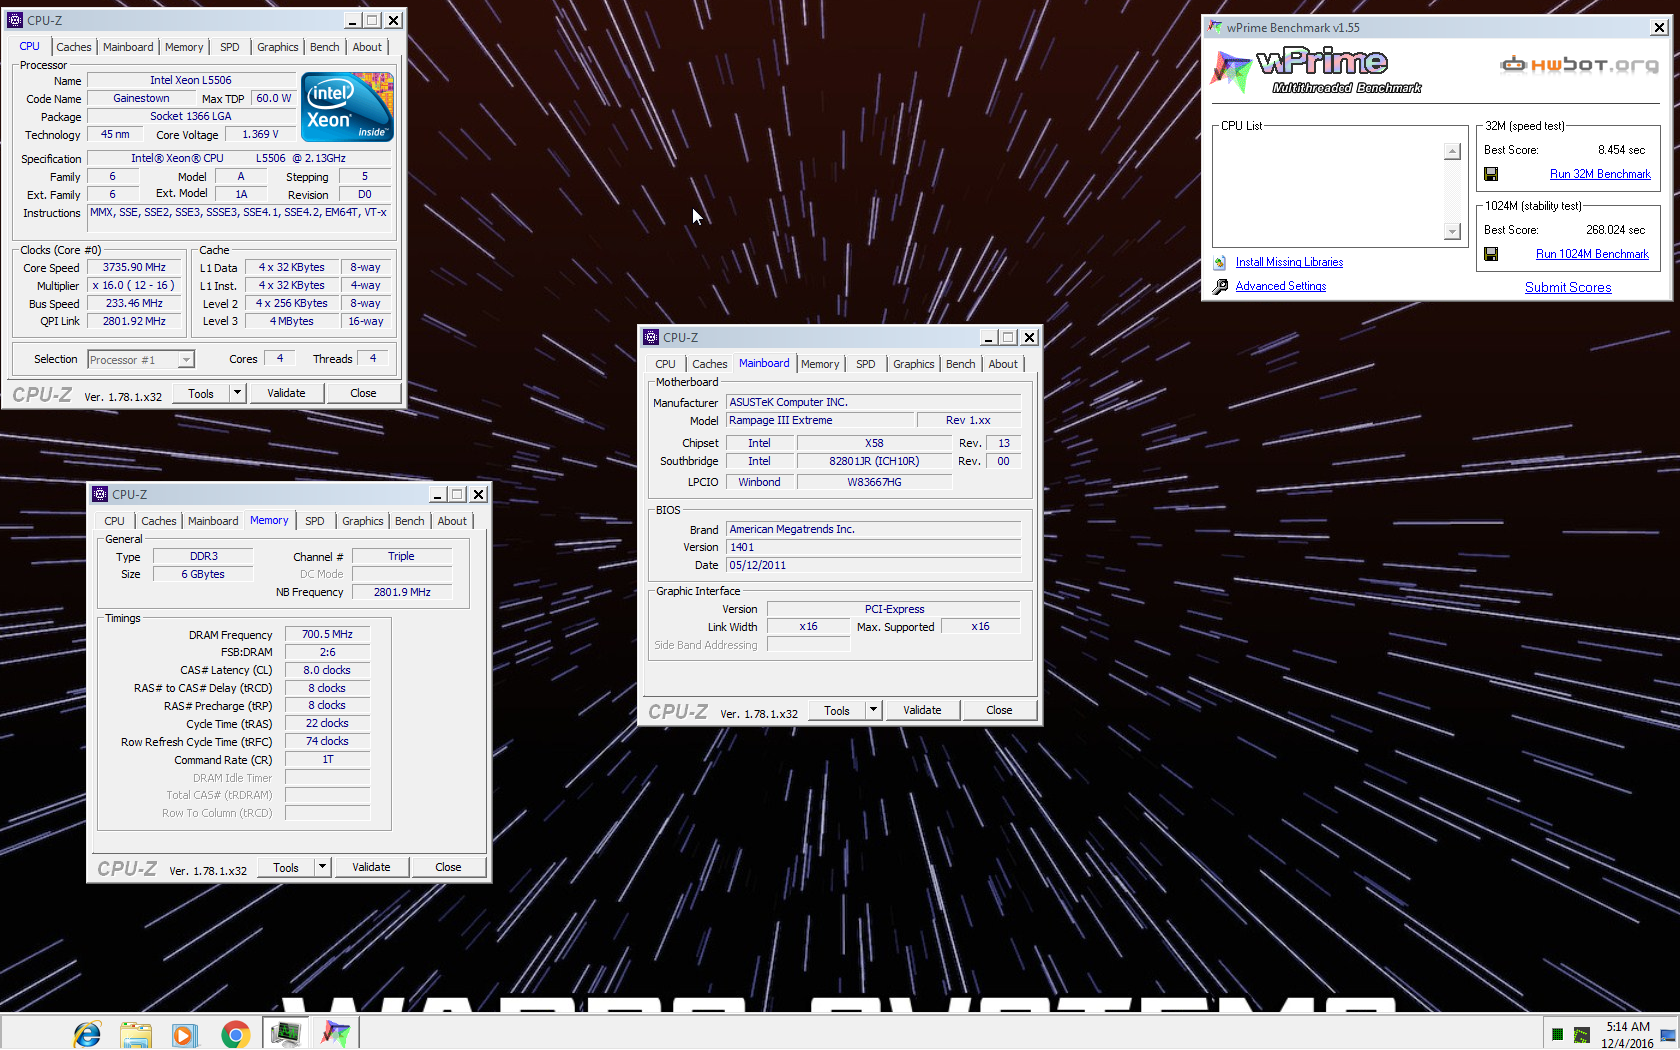The height and width of the screenshot is (1050, 1680).
Task: Click the Core Speed value 3735.90 MHz
Action: click(134, 267)
